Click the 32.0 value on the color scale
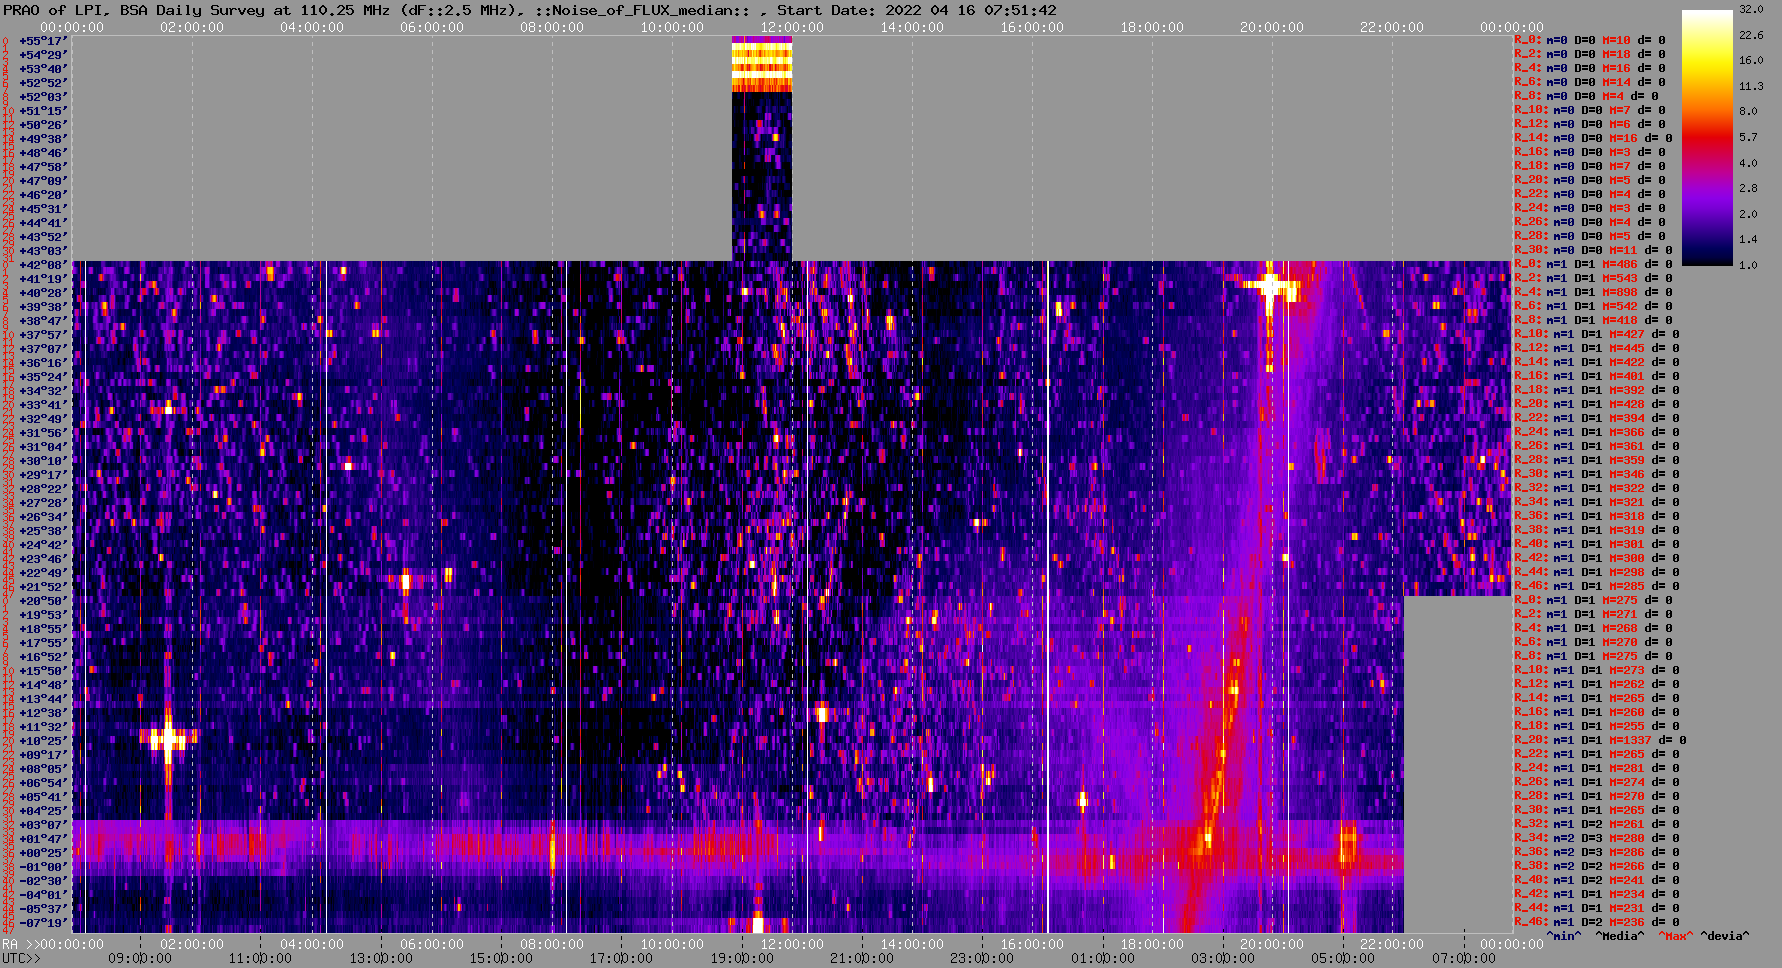Viewport: 1782px width, 968px height. click(1751, 9)
